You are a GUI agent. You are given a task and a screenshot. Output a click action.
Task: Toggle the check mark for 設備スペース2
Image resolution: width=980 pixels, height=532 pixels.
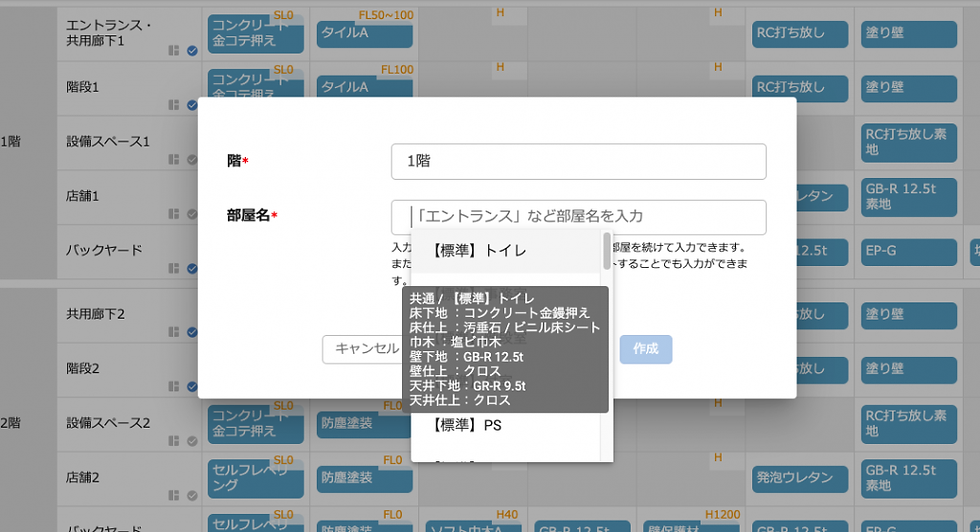click(x=192, y=441)
